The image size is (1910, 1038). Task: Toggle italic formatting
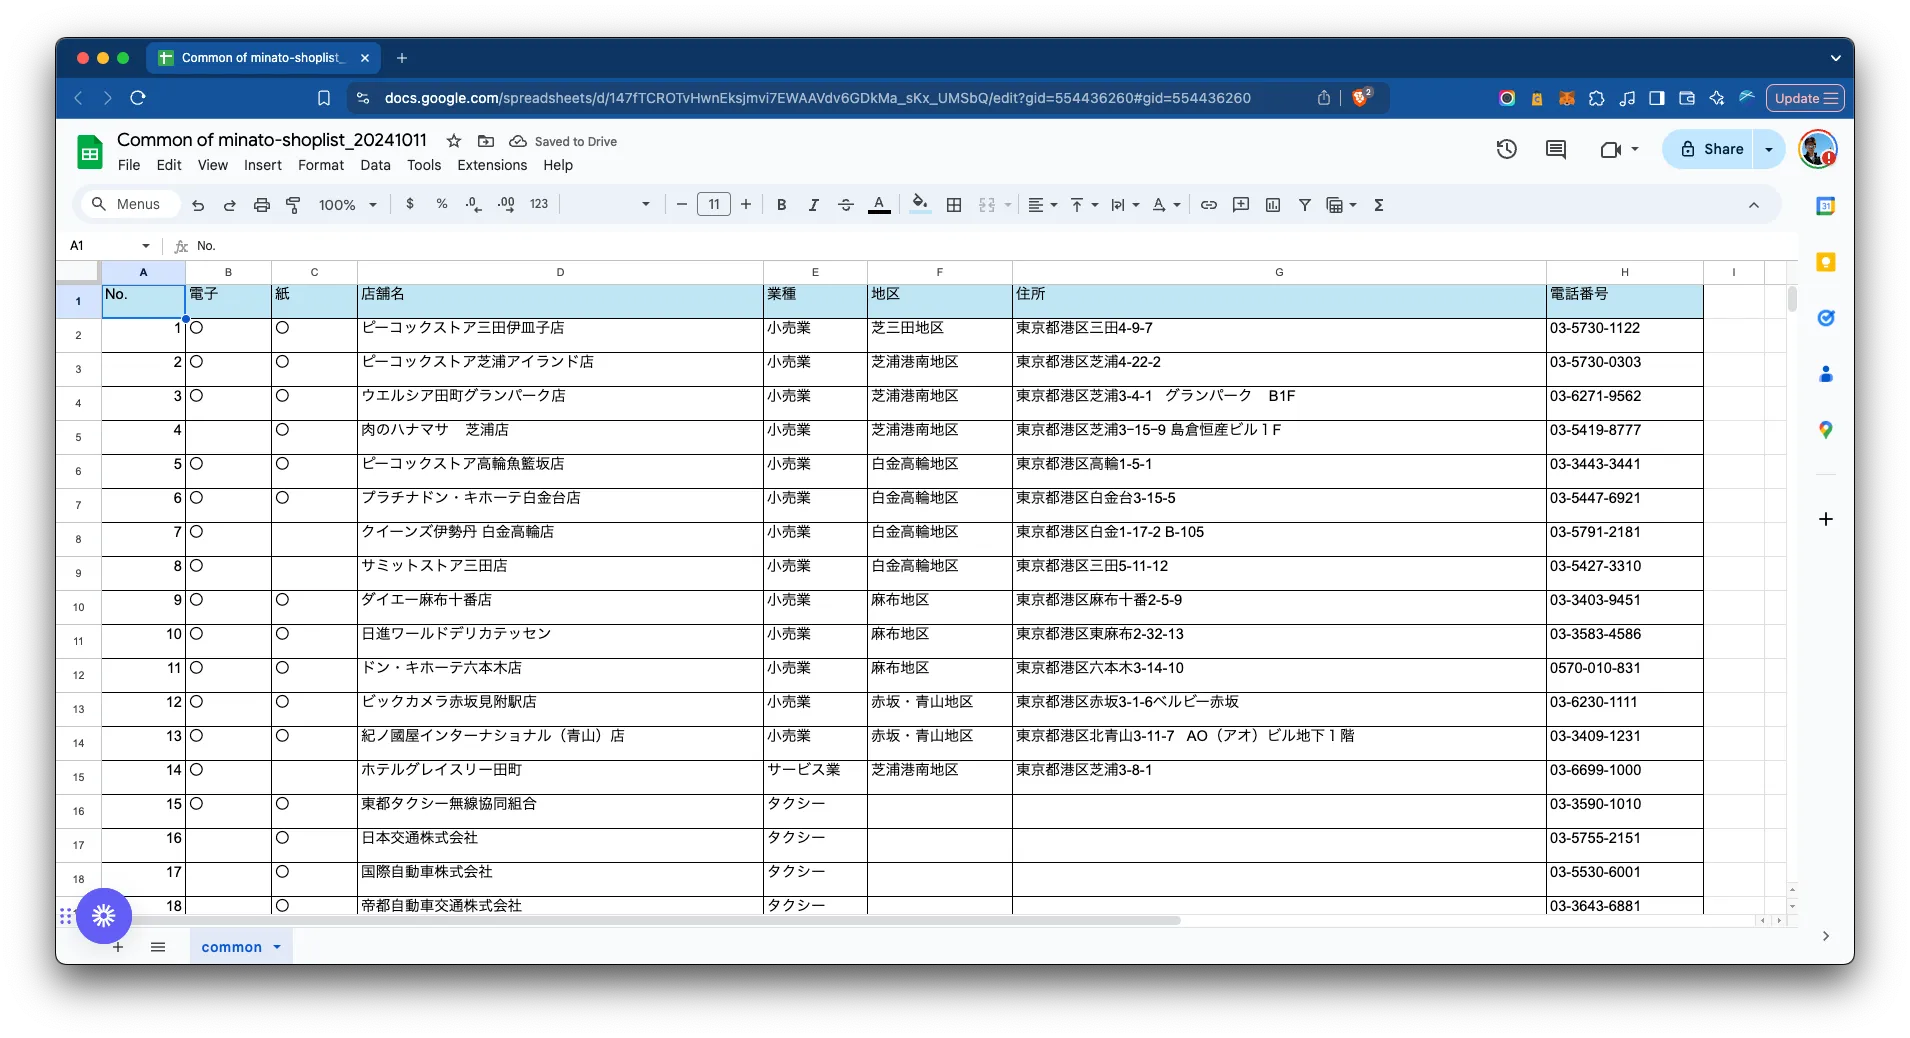813,205
